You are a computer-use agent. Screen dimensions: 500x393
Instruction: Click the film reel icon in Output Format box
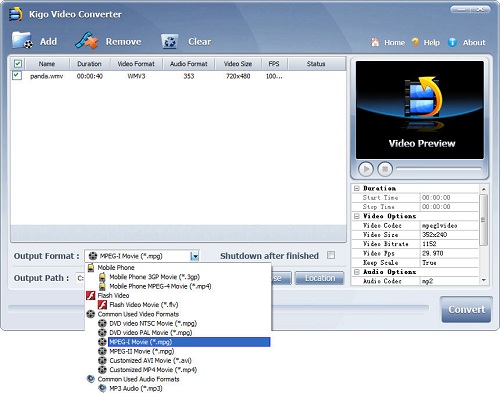coord(93,256)
